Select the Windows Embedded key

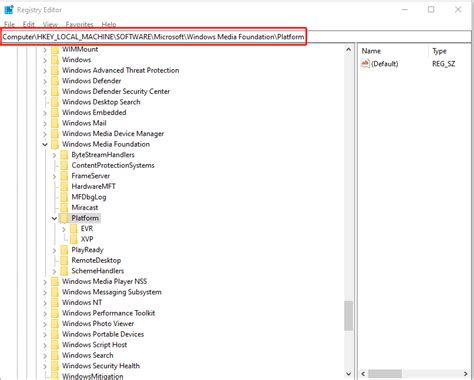tap(94, 113)
